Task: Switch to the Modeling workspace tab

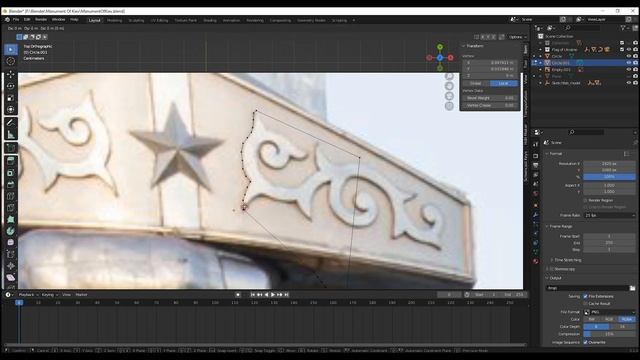Action: coord(114,20)
